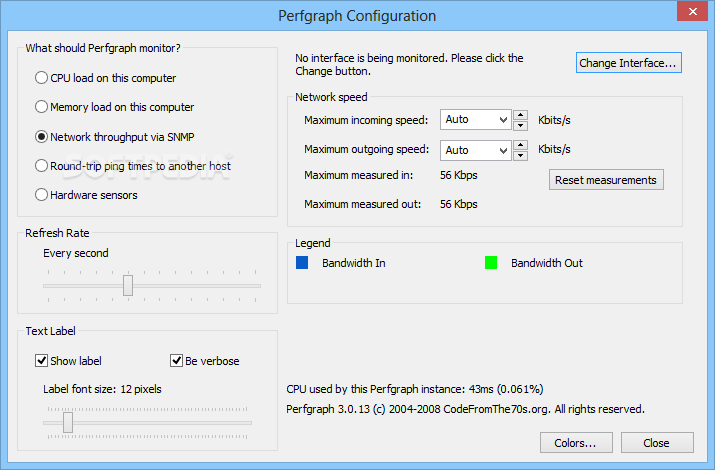Click the 'Bandwidth In' legend label
The image size is (715, 470).
click(354, 263)
